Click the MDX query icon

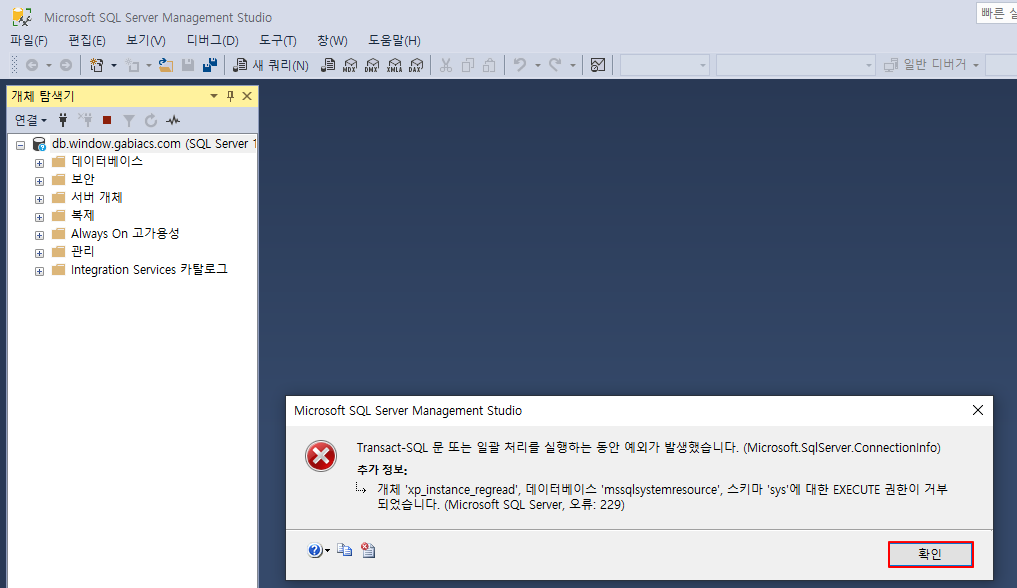pyautogui.click(x=350, y=65)
